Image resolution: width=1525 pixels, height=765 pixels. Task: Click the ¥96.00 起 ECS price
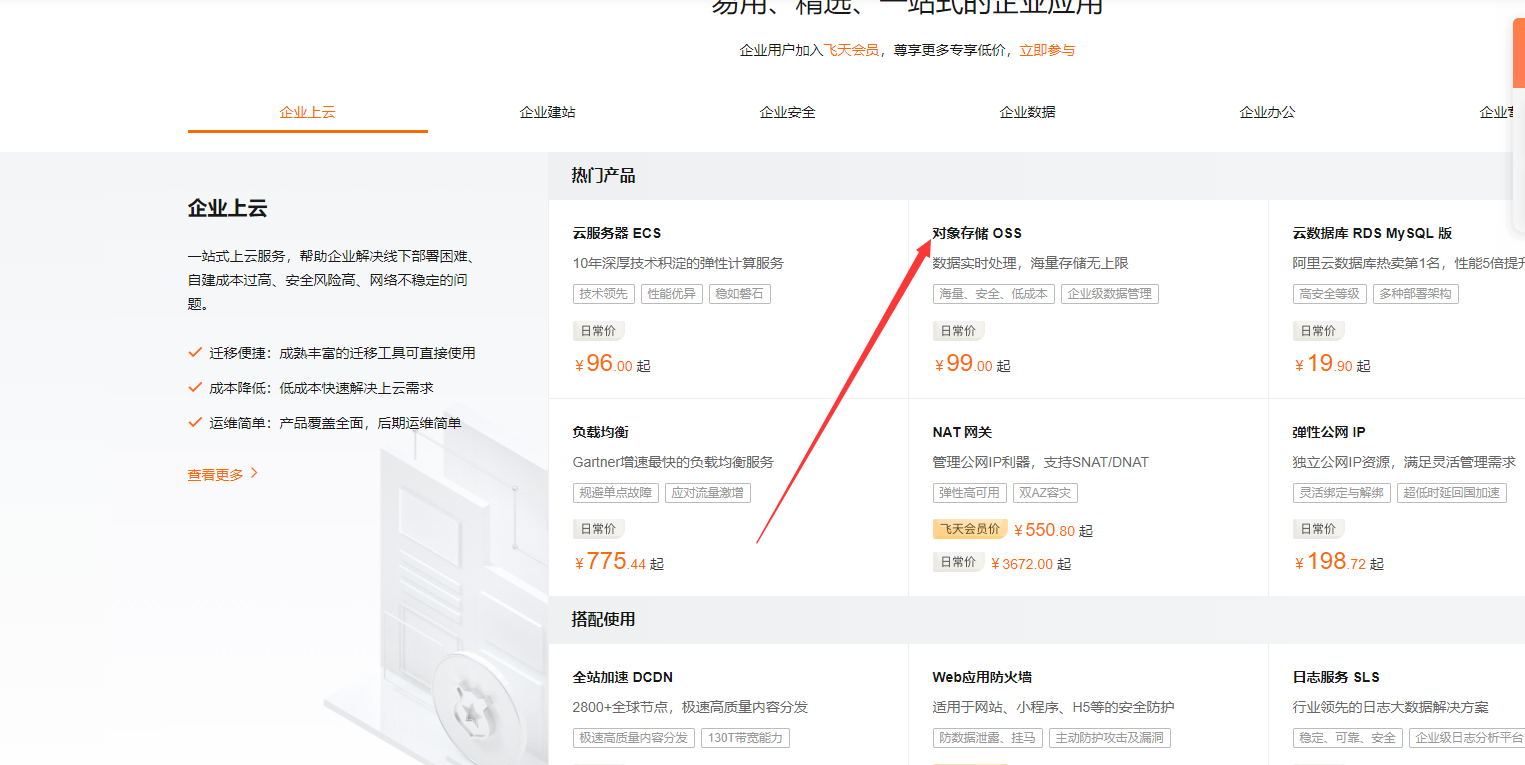point(612,364)
